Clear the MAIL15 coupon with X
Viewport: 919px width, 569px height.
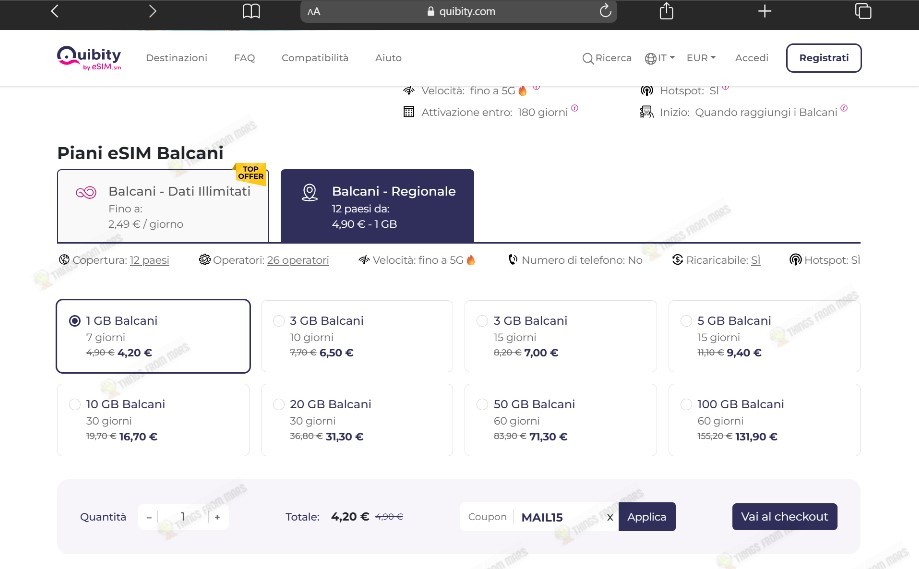(610, 517)
